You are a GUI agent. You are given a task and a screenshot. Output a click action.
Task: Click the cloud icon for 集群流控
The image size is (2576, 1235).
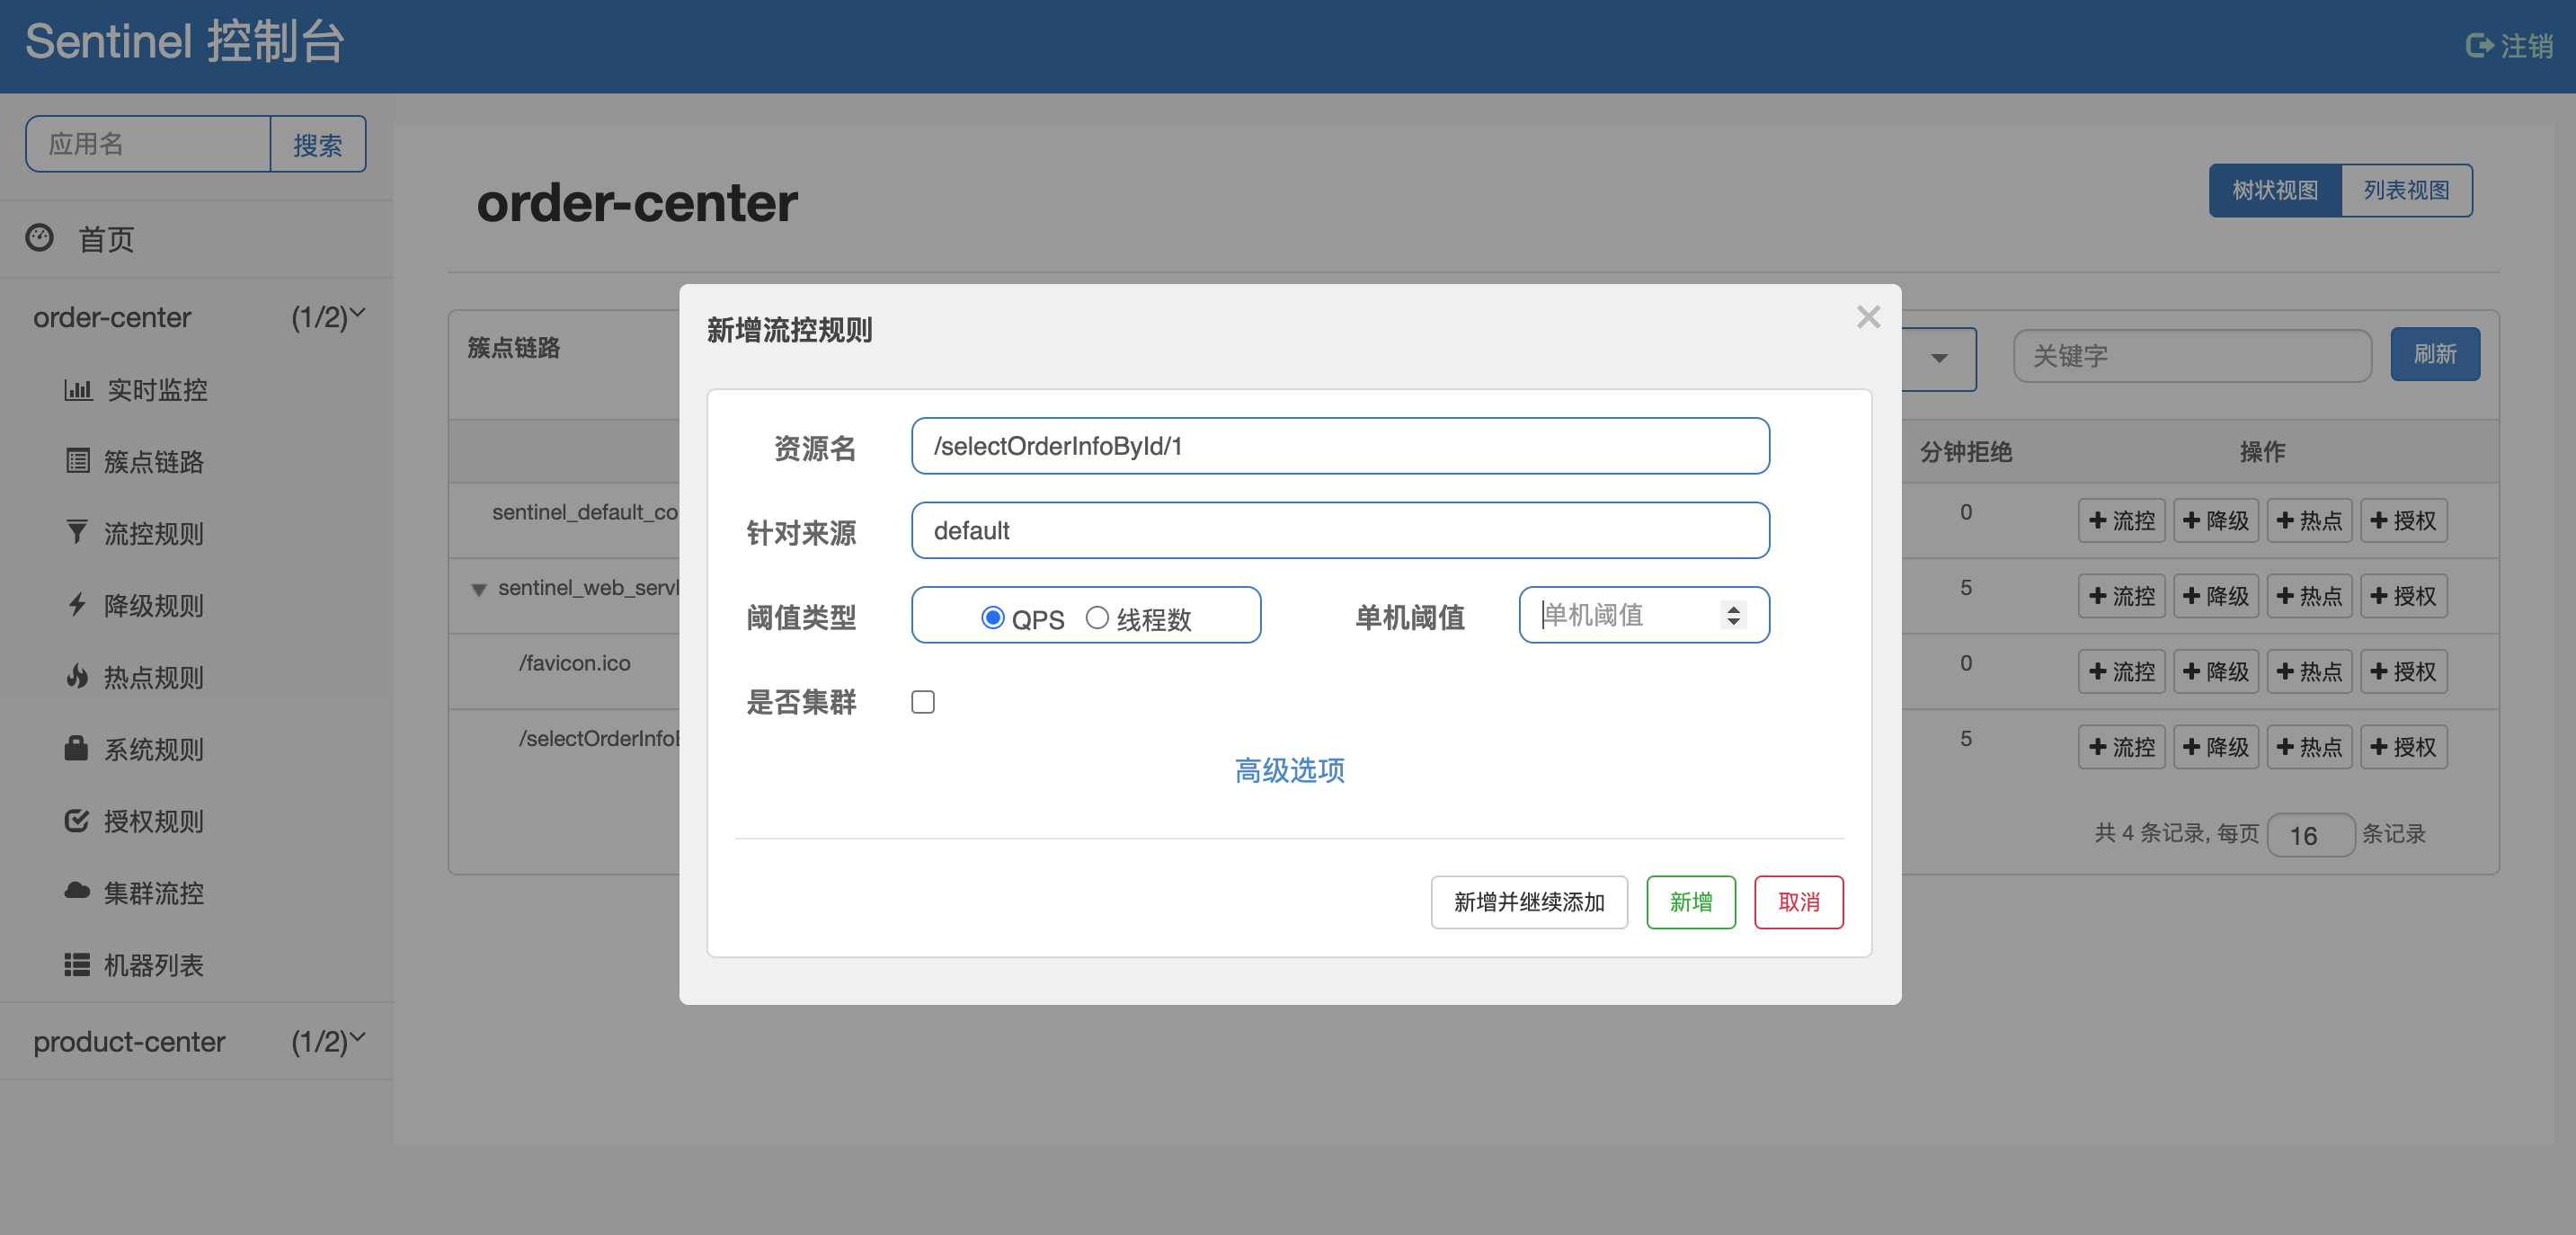(x=77, y=891)
